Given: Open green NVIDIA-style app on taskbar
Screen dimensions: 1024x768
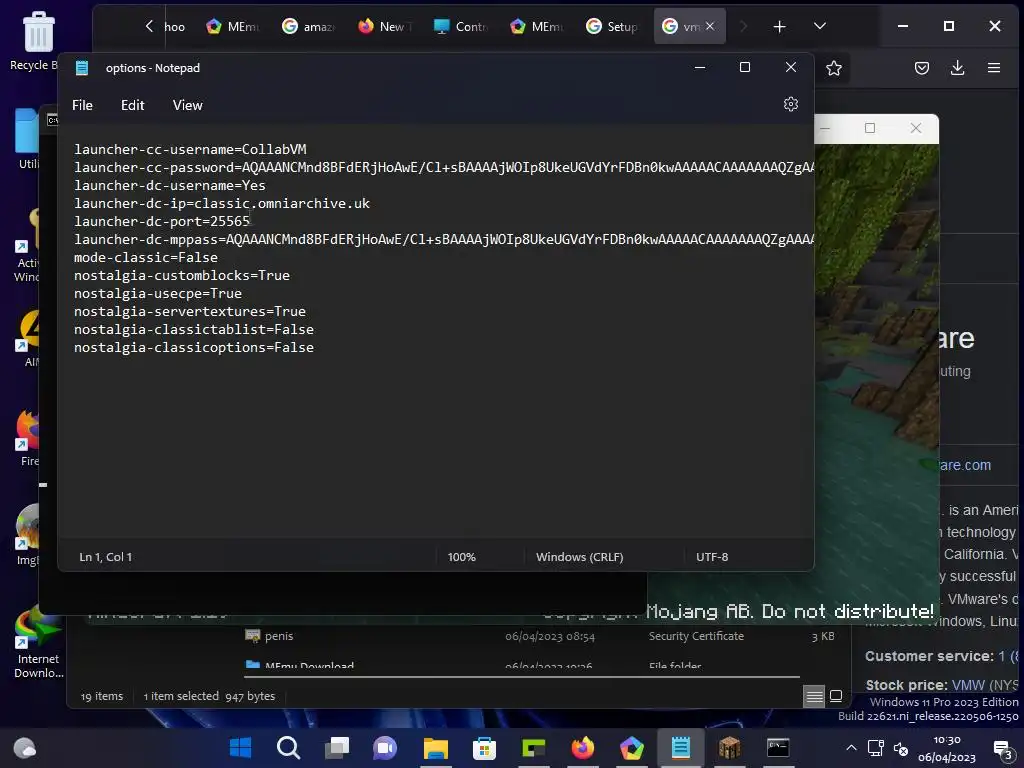Looking at the screenshot, I should click(534, 748).
